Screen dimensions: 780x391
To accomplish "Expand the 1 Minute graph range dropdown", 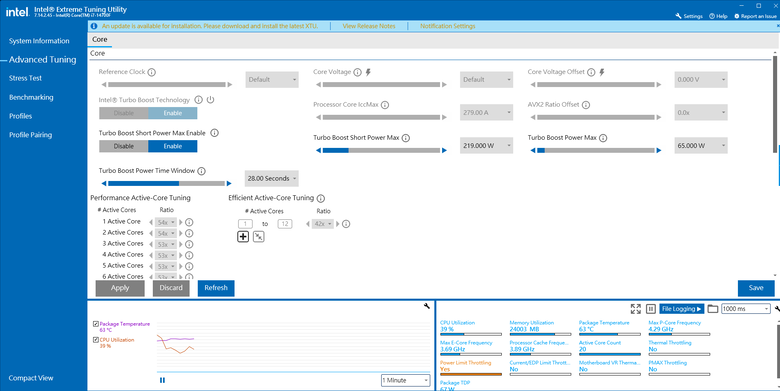I will coord(405,380).
